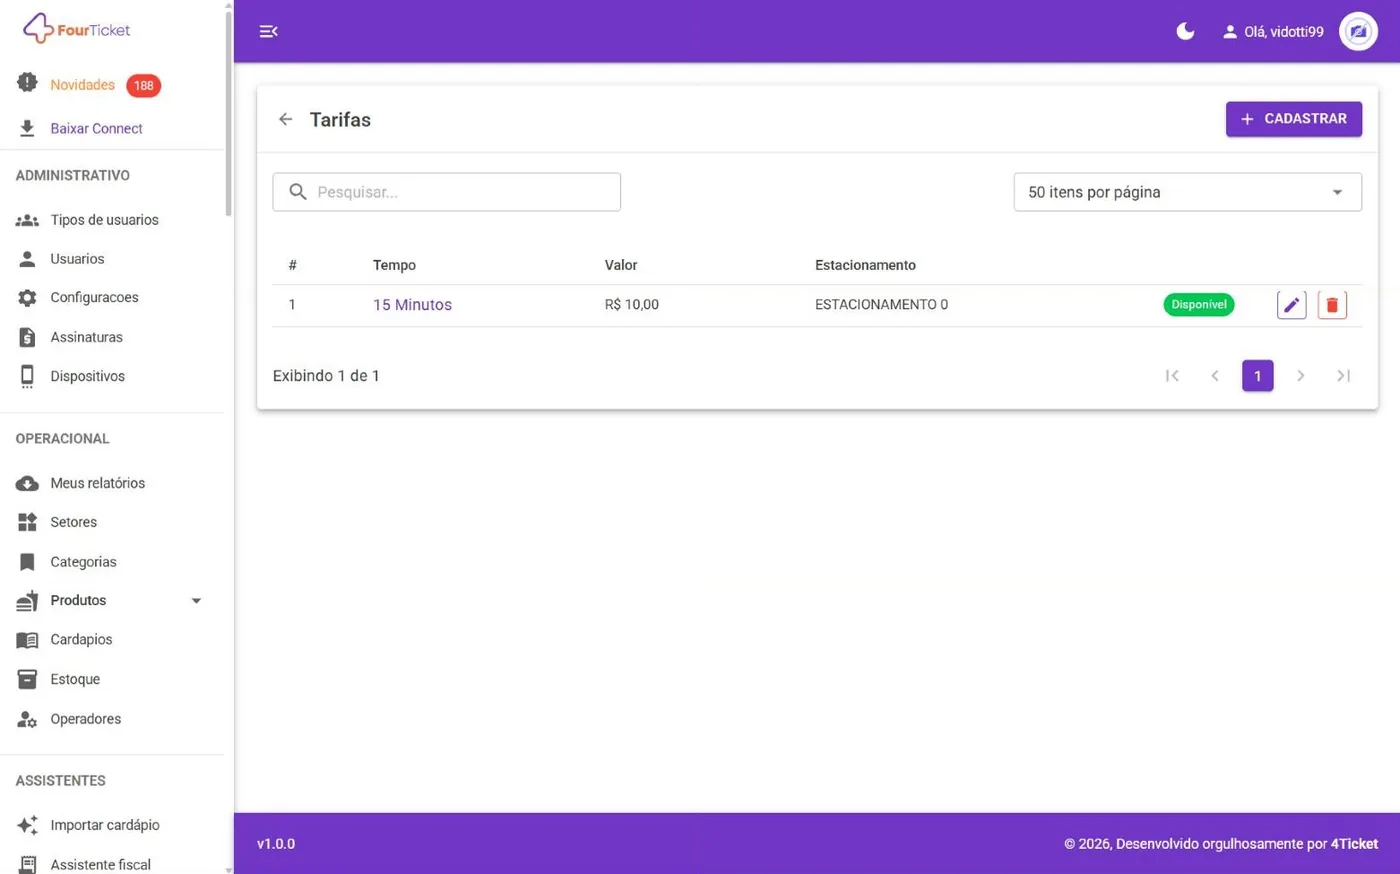The height and width of the screenshot is (874, 1400).
Task: Click the Disponível status badge
Action: click(1199, 305)
